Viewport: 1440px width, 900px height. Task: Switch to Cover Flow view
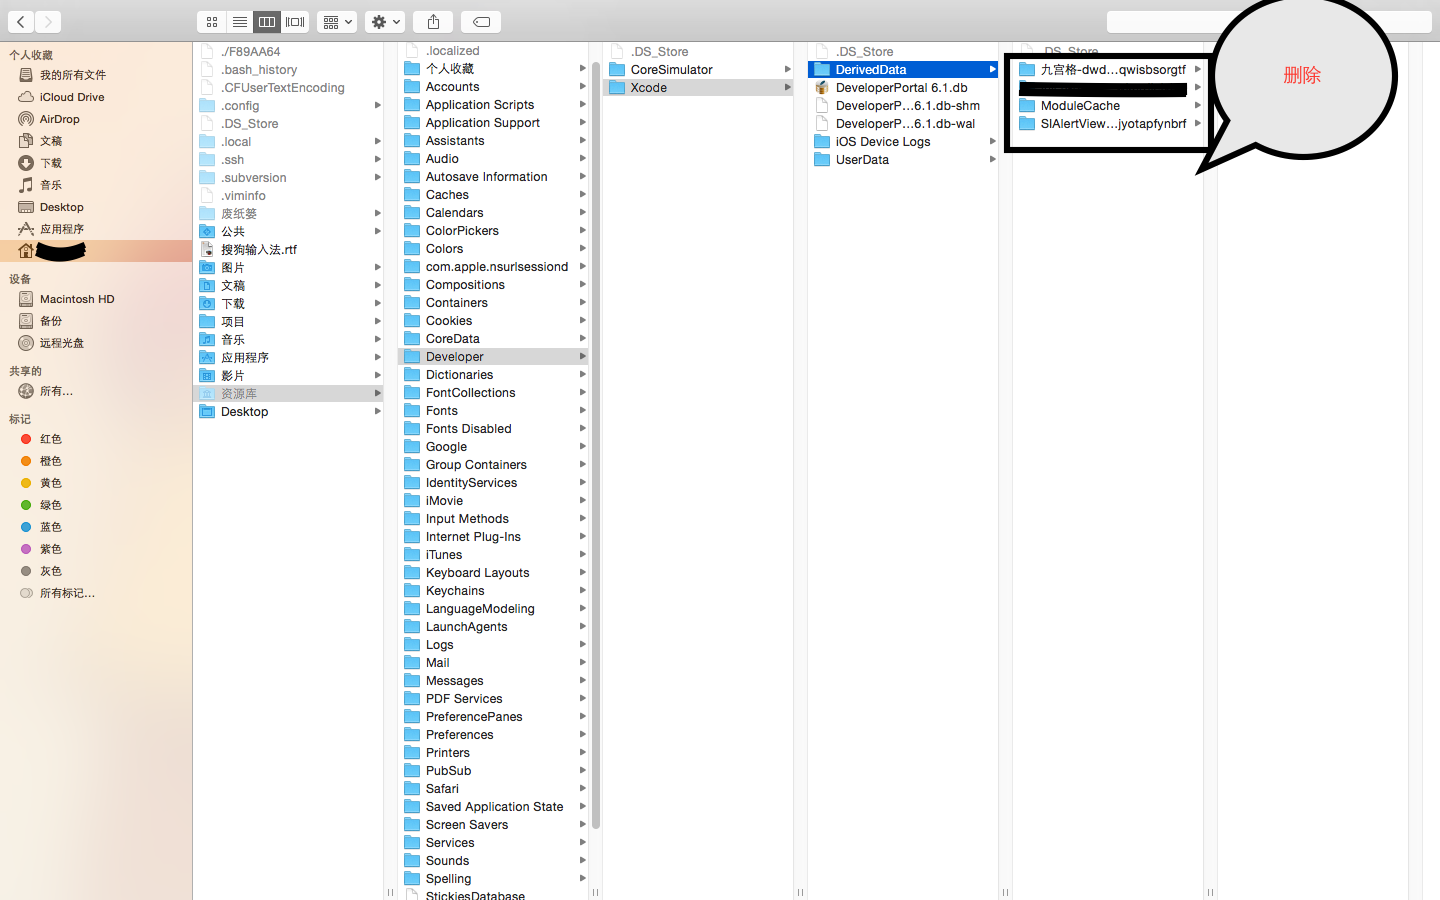click(x=295, y=21)
